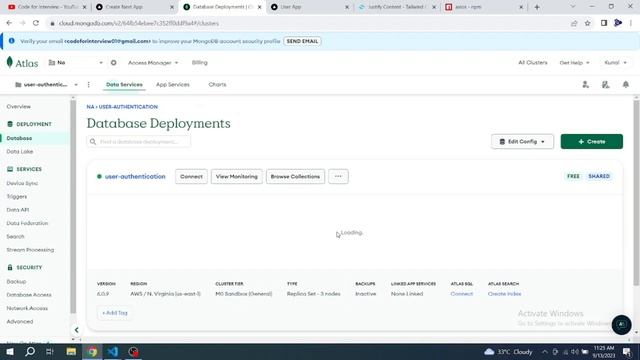
Task: Open Task View in taskbar
Action: point(50,351)
